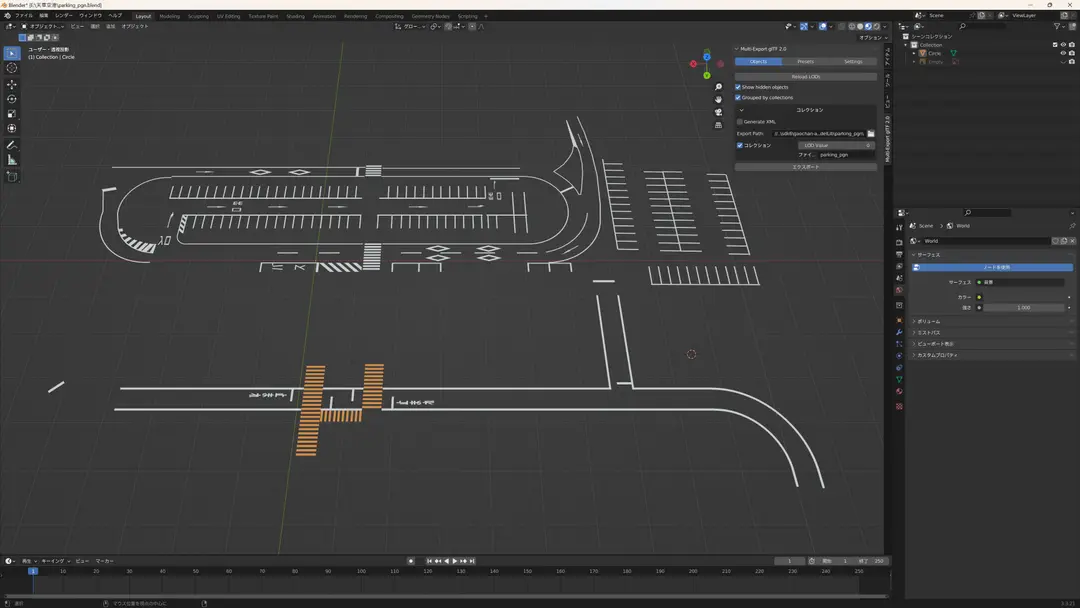Open the Object Constraints properties tab
The image size is (1080, 608).
pos(899,368)
